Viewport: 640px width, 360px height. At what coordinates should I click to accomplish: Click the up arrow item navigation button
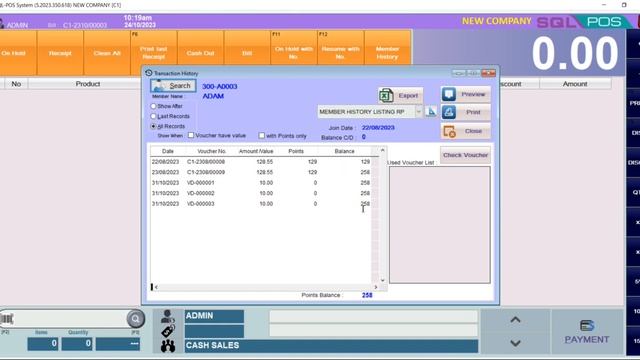(515, 320)
